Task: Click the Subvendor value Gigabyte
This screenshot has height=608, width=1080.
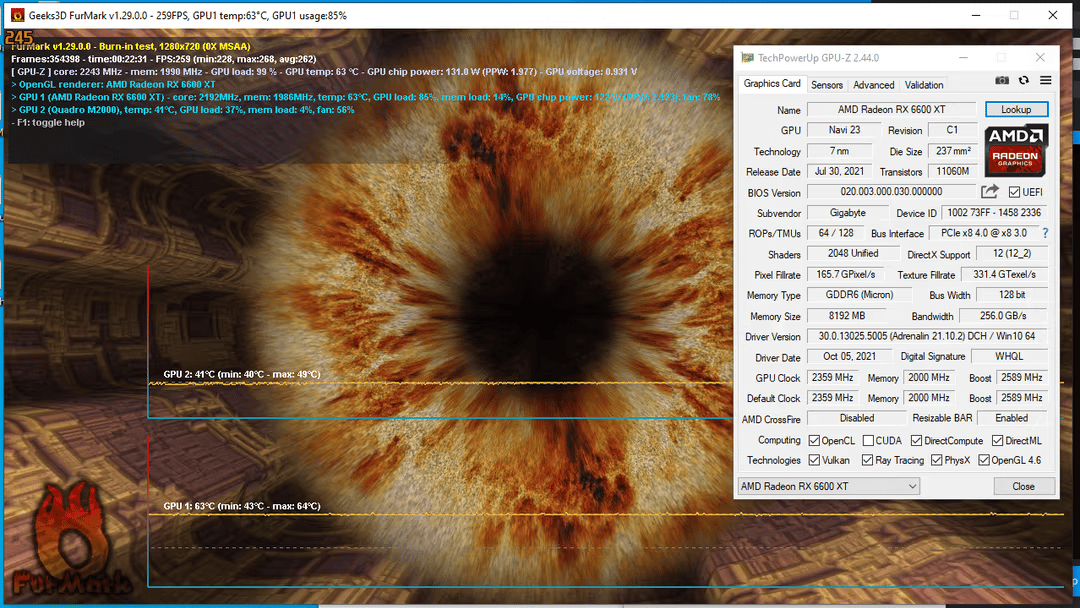Action: click(x=847, y=213)
